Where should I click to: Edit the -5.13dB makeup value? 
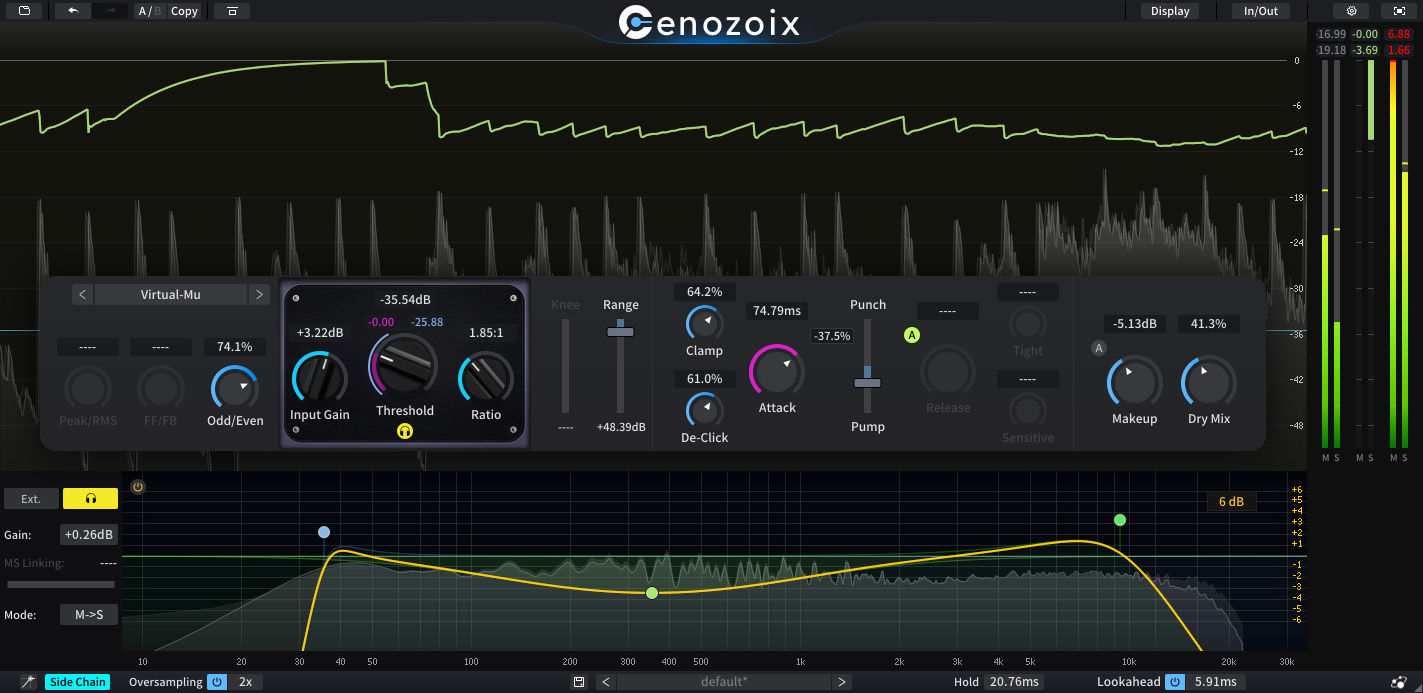[1134, 324]
